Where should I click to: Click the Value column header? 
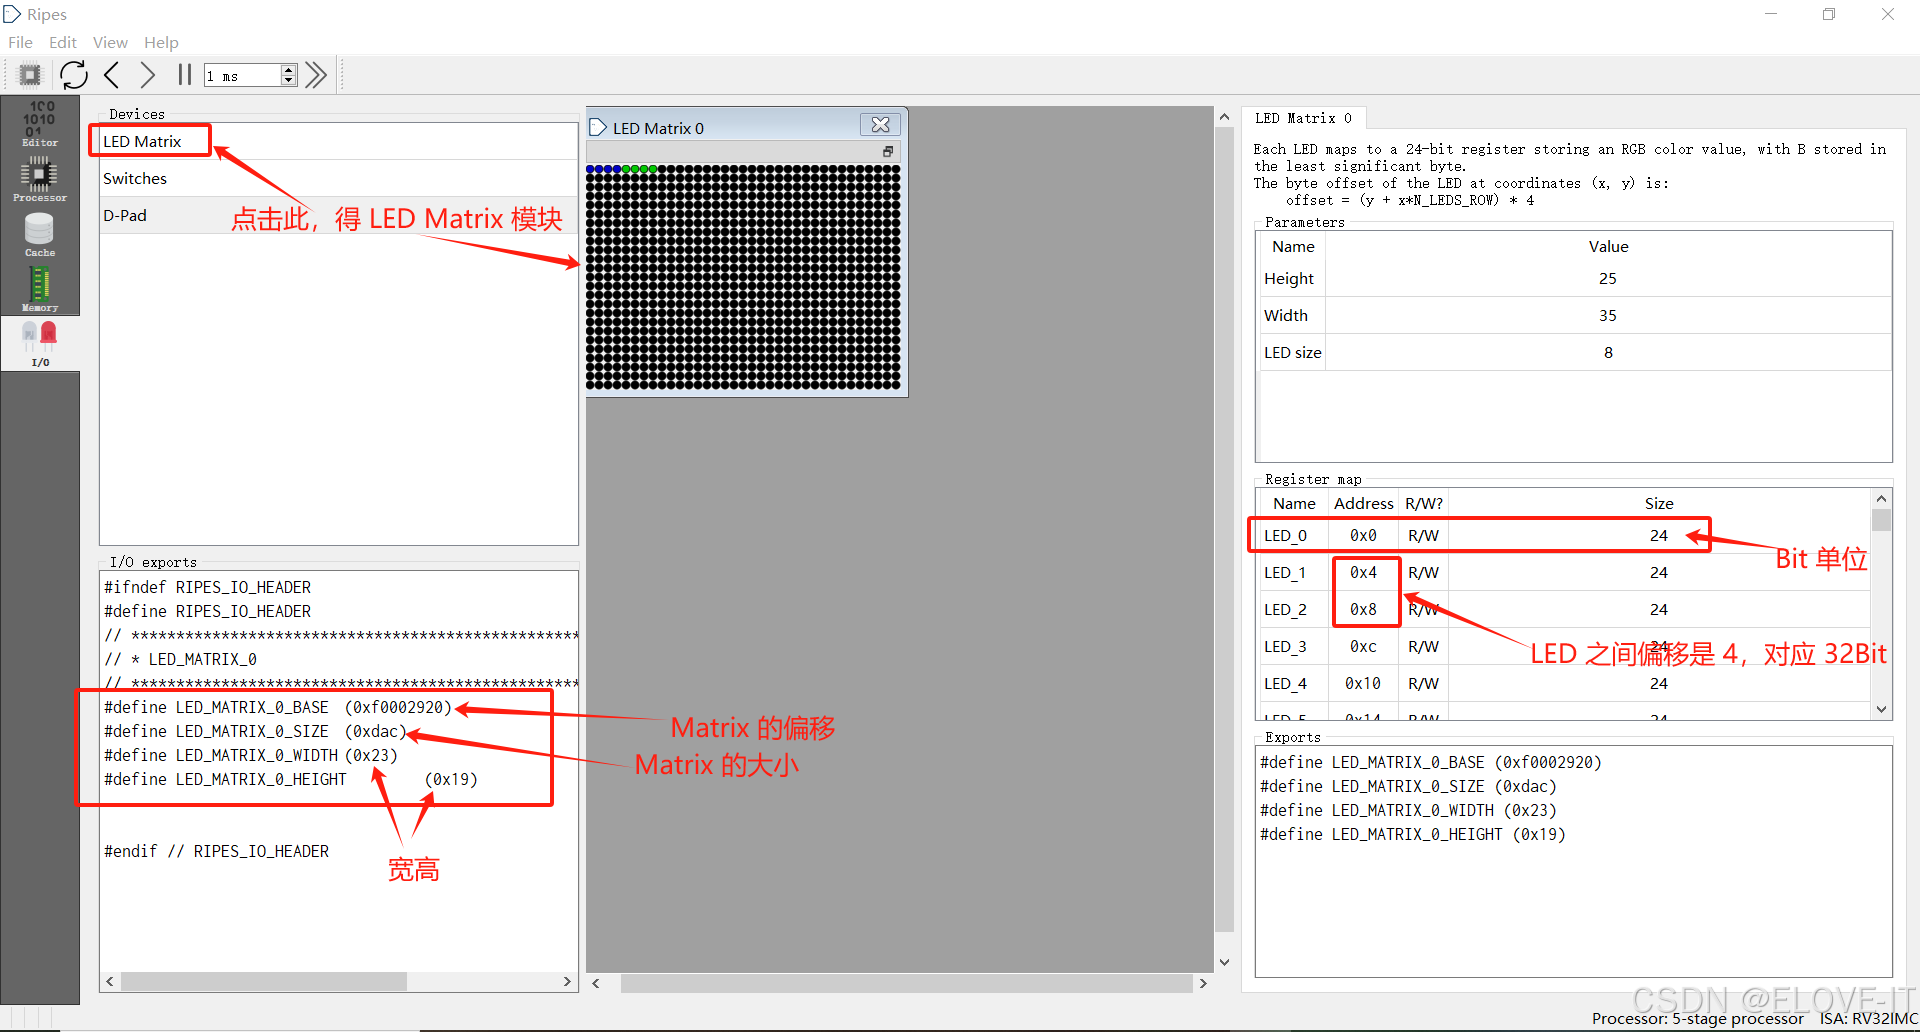click(x=1608, y=247)
